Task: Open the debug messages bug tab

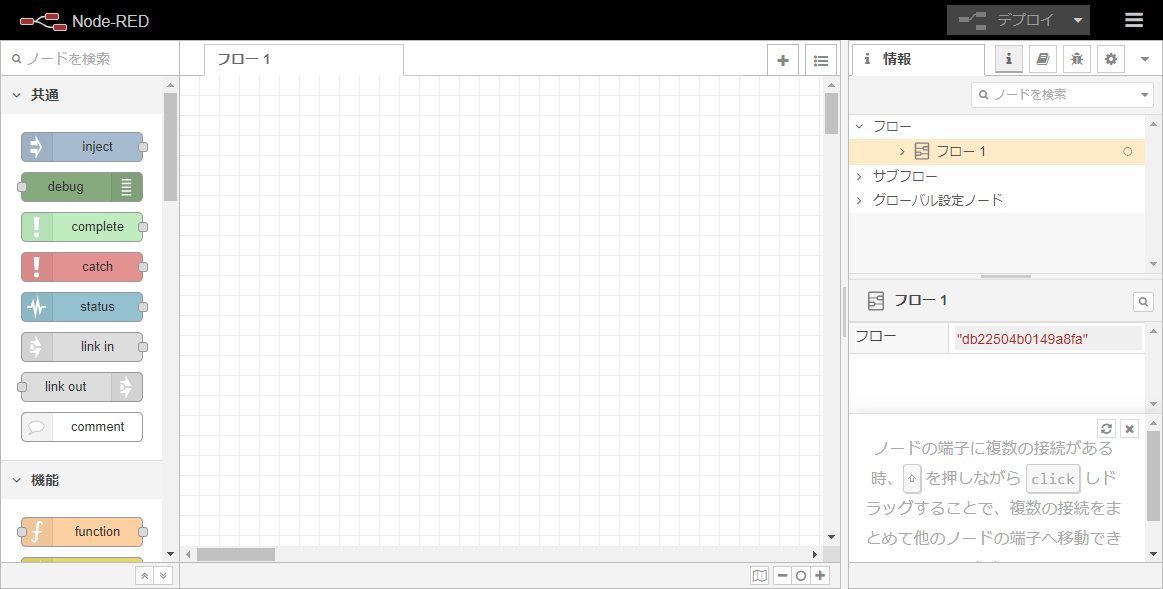Action: [x=1076, y=59]
